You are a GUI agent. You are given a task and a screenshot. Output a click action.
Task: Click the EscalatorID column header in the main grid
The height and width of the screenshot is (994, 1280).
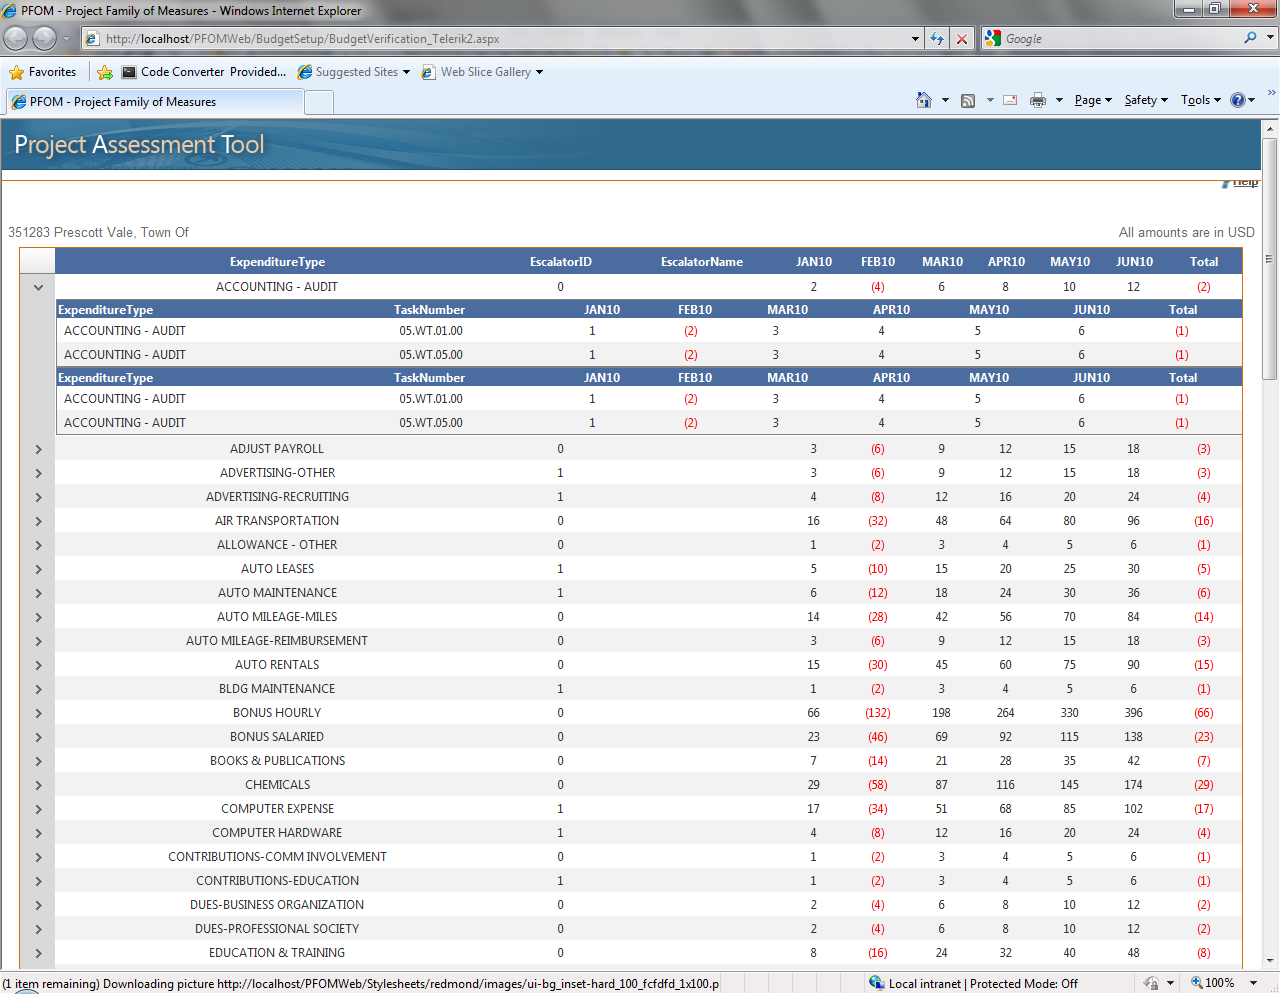[x=561, y=262]
